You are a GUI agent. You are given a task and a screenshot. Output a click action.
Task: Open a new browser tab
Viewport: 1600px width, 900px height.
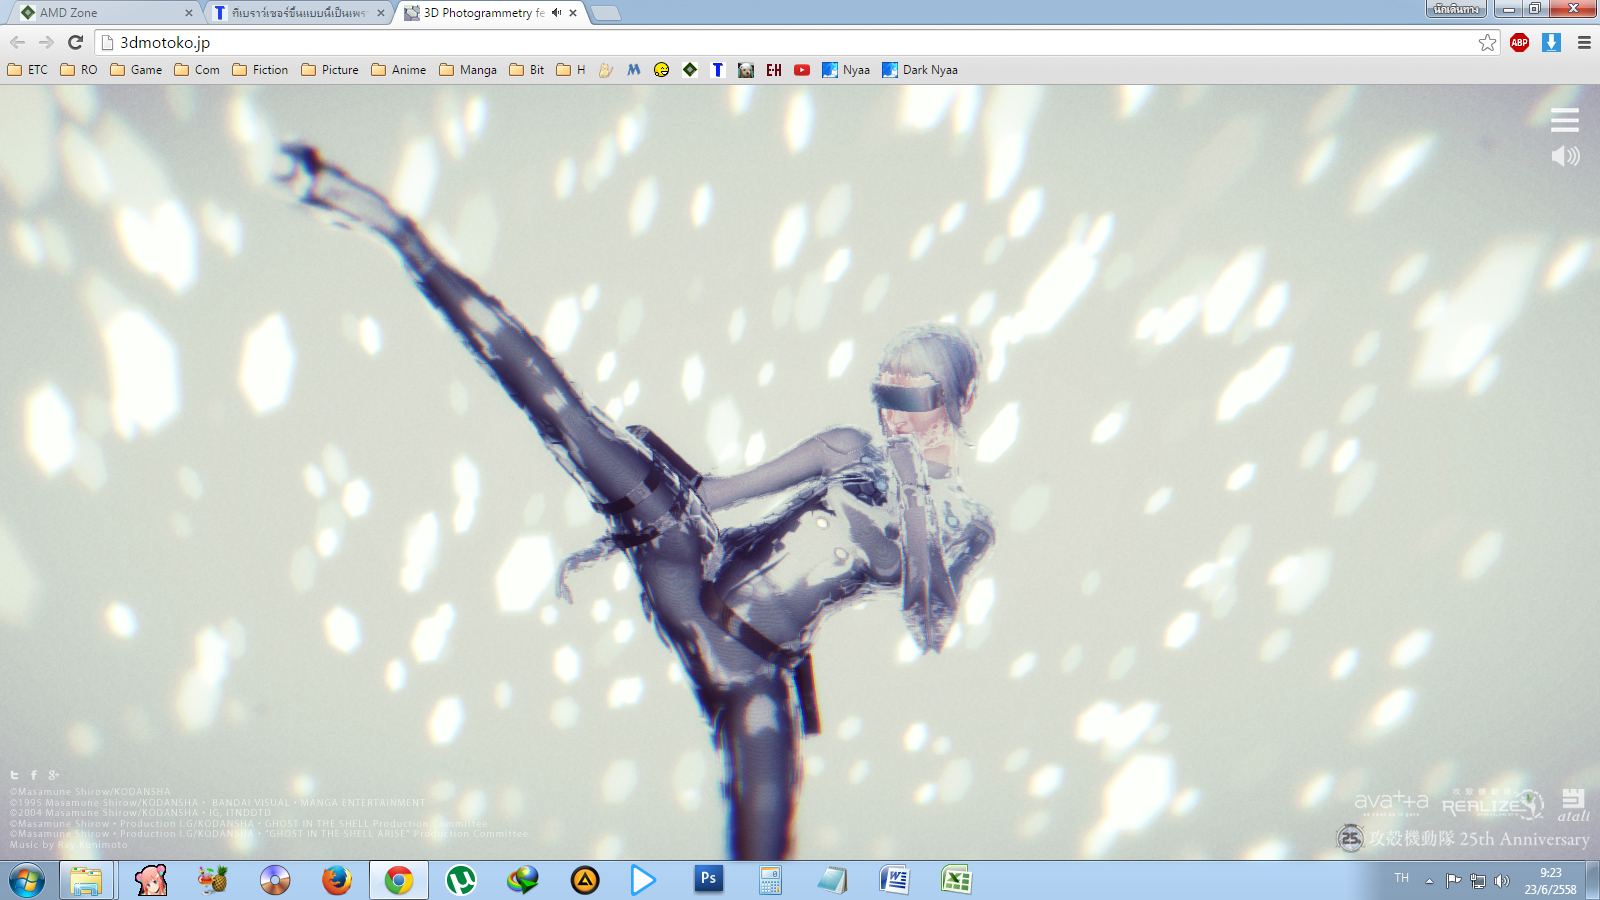pyautogui.click(x=605, y=13)
